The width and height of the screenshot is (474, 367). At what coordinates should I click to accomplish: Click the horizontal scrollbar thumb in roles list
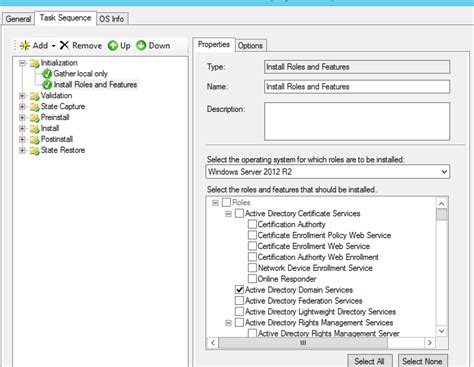coord(303,343)
